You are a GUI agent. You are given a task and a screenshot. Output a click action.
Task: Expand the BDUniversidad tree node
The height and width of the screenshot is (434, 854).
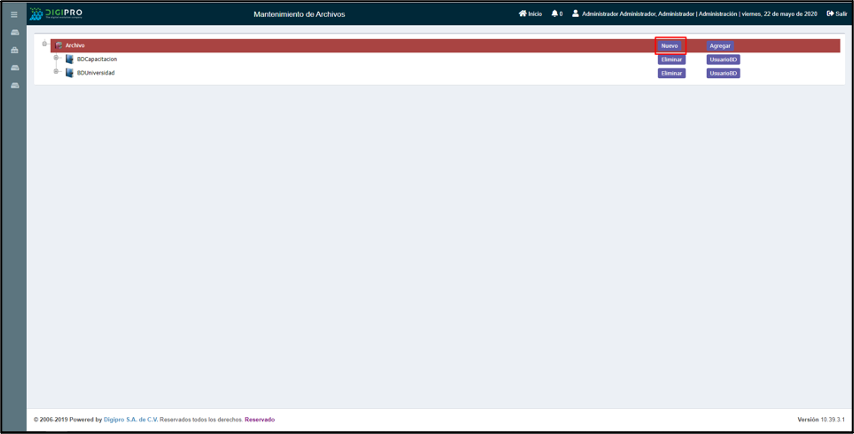[x=56, y=72]
